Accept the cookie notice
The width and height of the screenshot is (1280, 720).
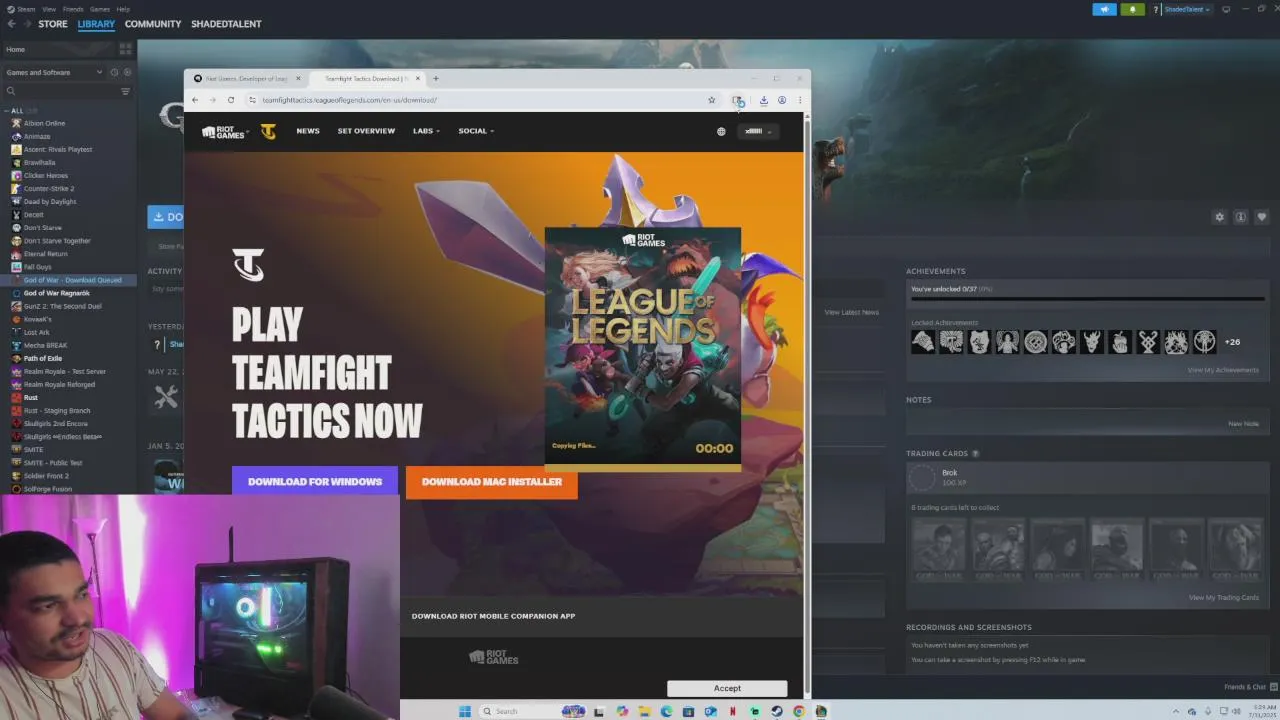click(x=727, y=688)
